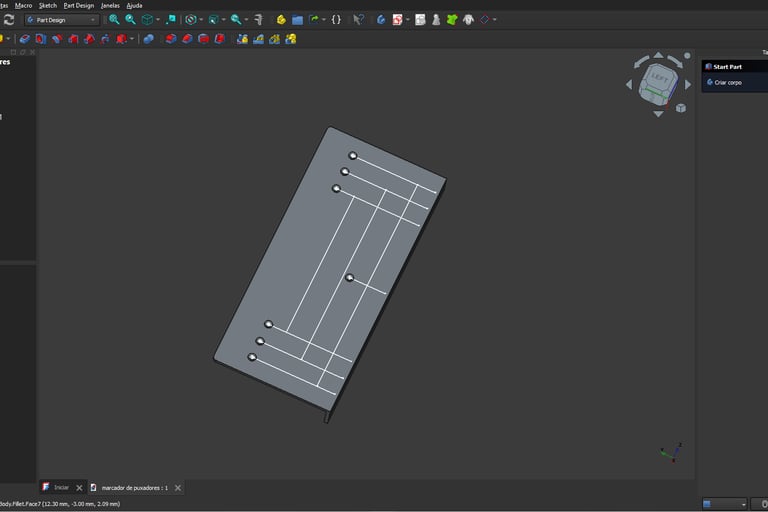Click the refresh/recompute icon
Image resolution: width=768 pixels, height=512 pixels.
tap(9, 19)
